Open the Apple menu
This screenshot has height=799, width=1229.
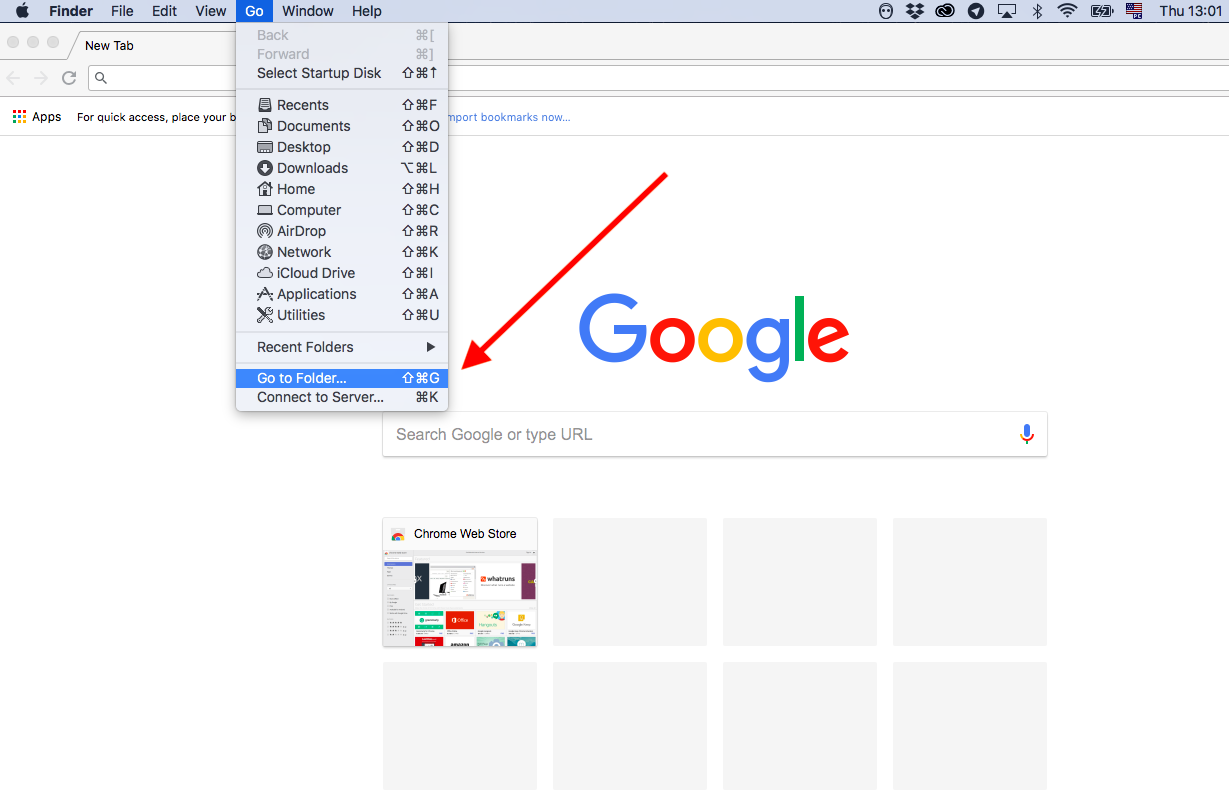tap(22, 11)
